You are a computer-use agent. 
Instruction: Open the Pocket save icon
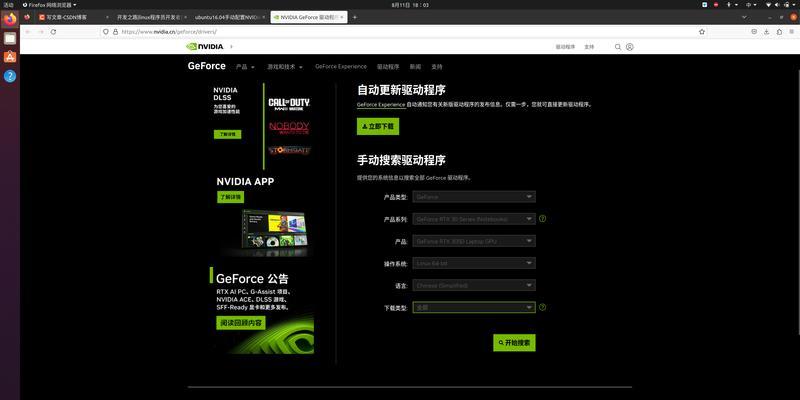point(754,32)
